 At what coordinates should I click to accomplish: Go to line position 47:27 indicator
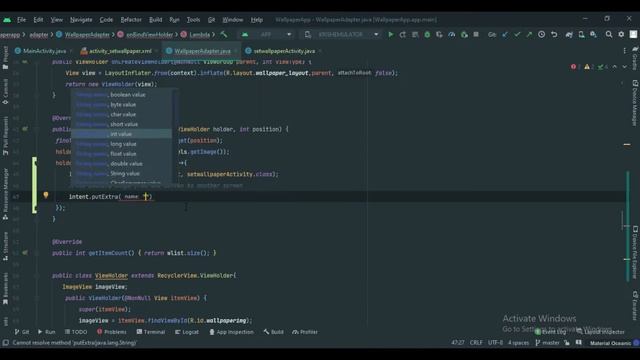tap(458, 343)
